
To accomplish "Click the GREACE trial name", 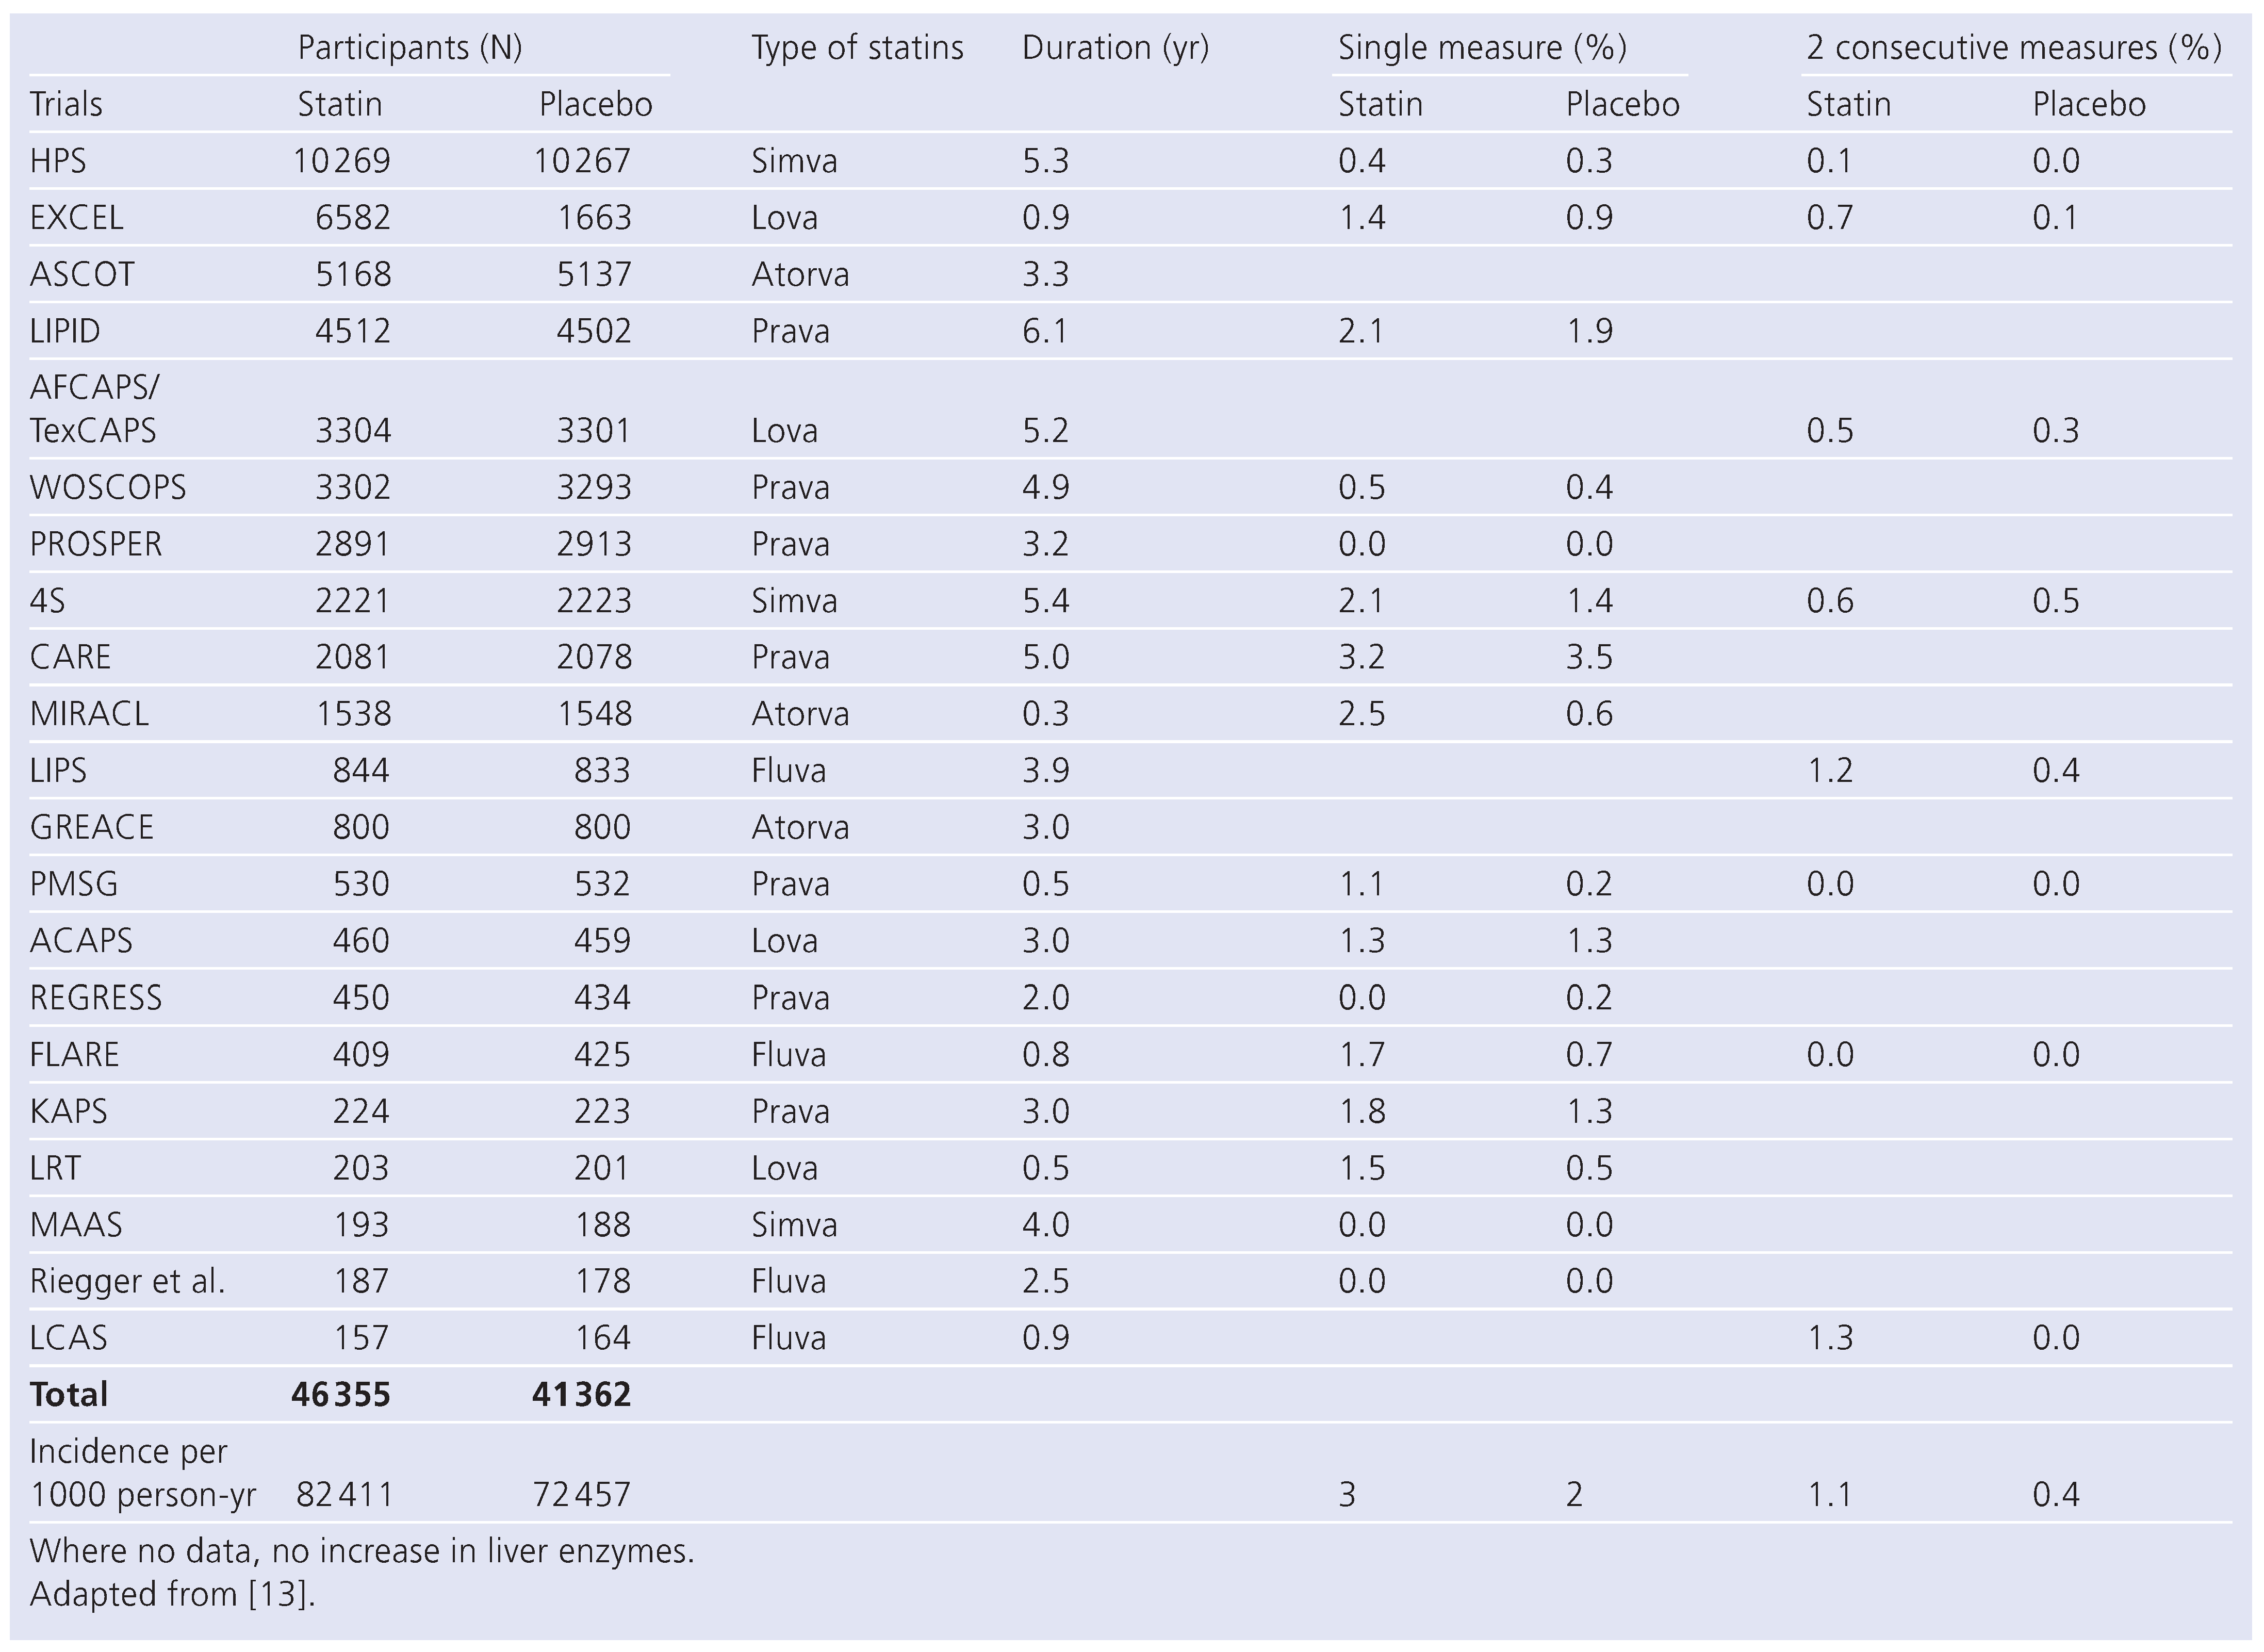I will tap(91, 828).
